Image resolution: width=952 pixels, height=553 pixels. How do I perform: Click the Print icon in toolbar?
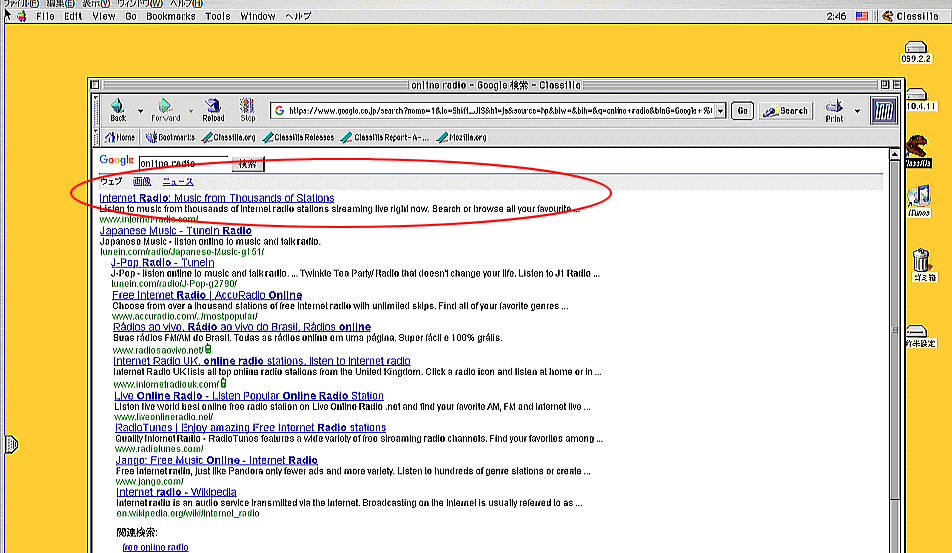(x=834, y=107)
